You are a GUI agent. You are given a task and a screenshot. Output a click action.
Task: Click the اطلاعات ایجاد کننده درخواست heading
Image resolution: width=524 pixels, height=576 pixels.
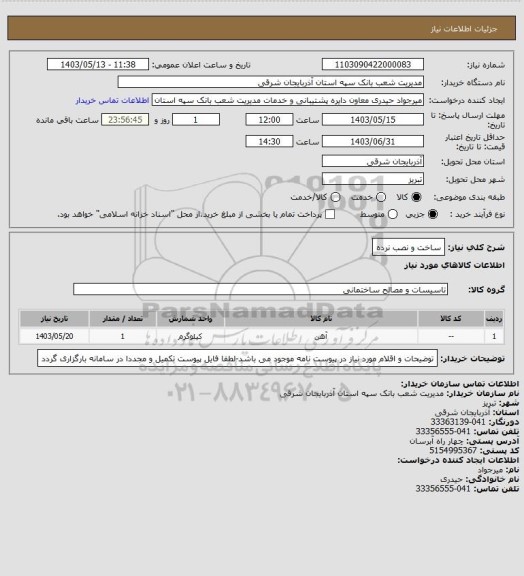click(x=458, y=460)
